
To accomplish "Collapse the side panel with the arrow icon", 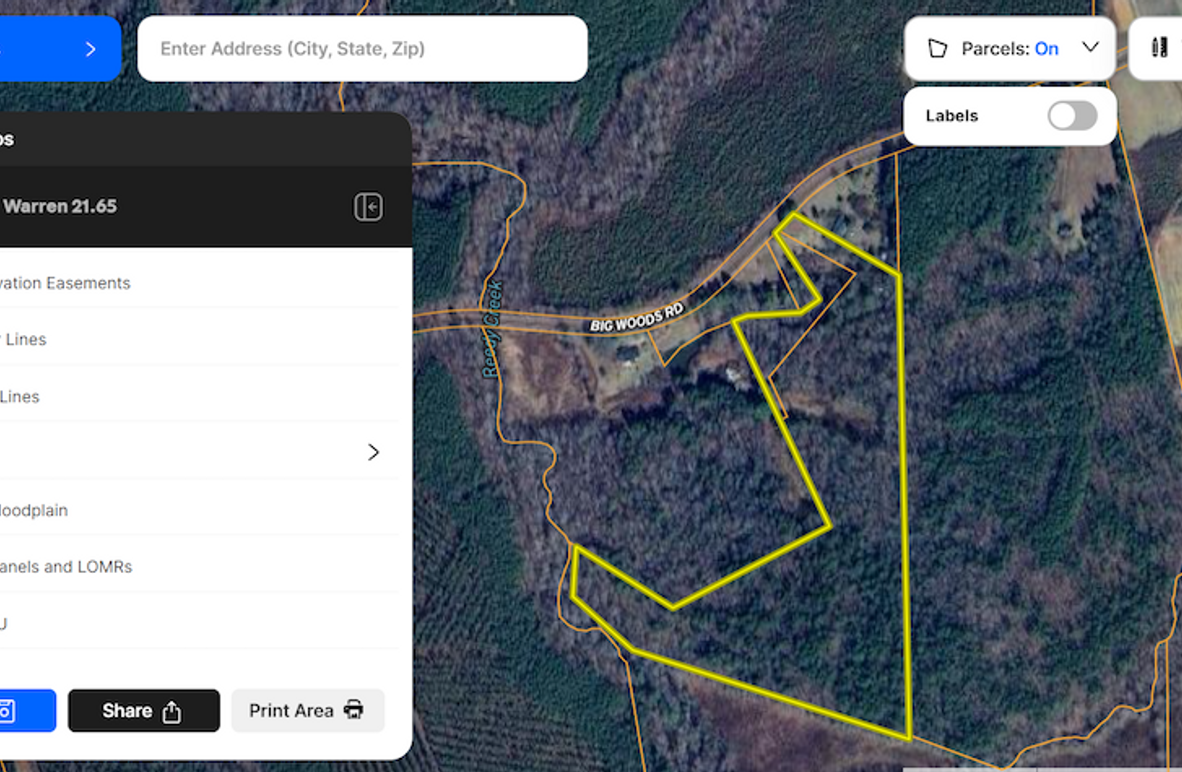I will coord(368,207).
